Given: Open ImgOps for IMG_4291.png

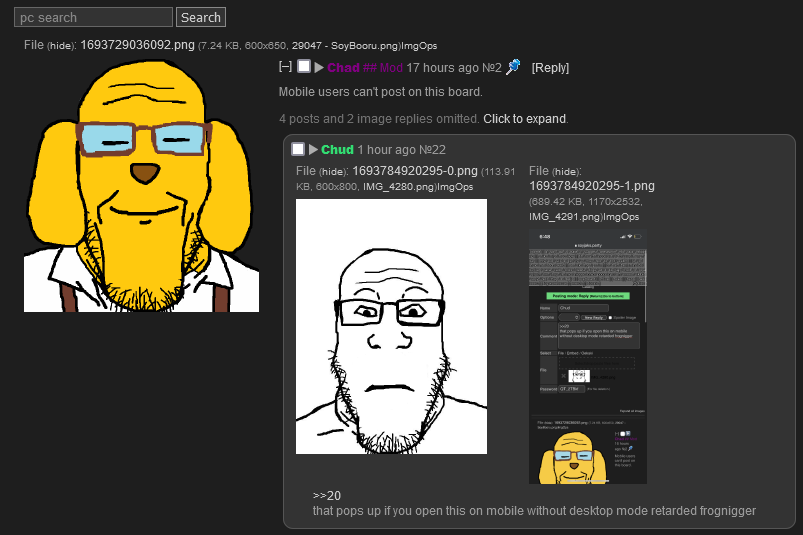Looking at the screenshot, I should coord(621,217).
